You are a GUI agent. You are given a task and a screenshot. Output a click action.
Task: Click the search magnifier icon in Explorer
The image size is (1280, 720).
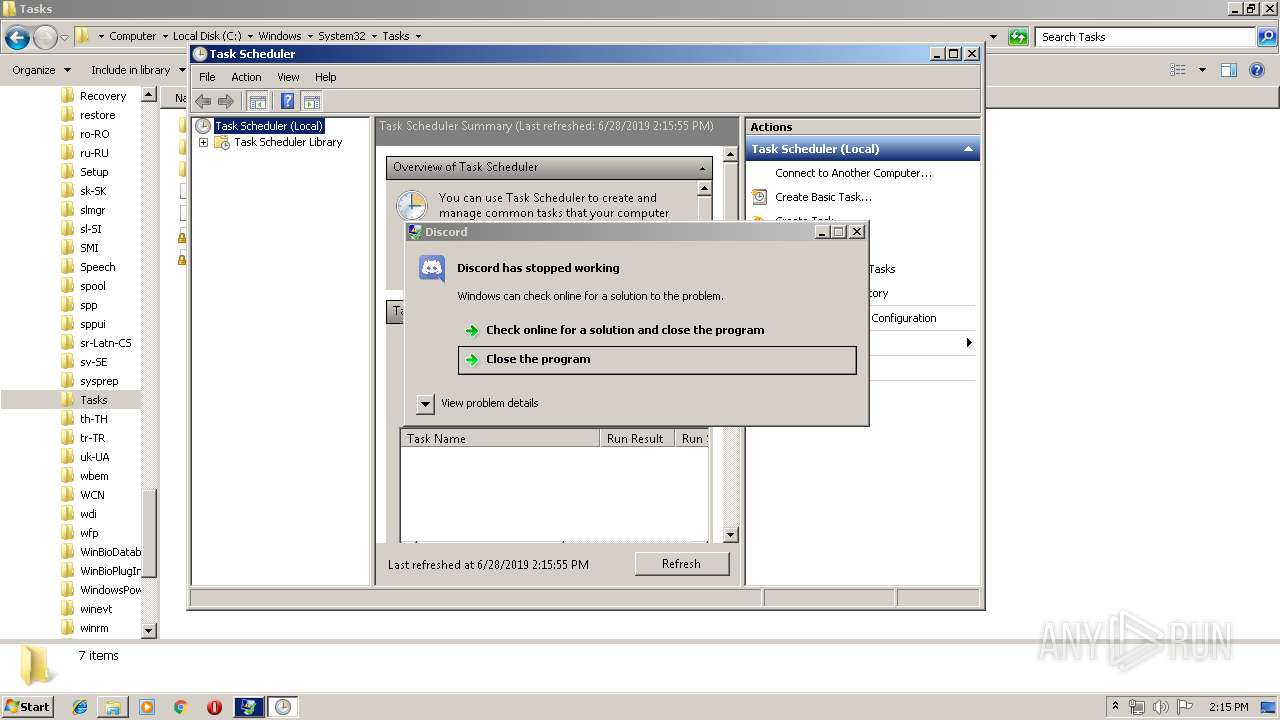pos(1267,37)
